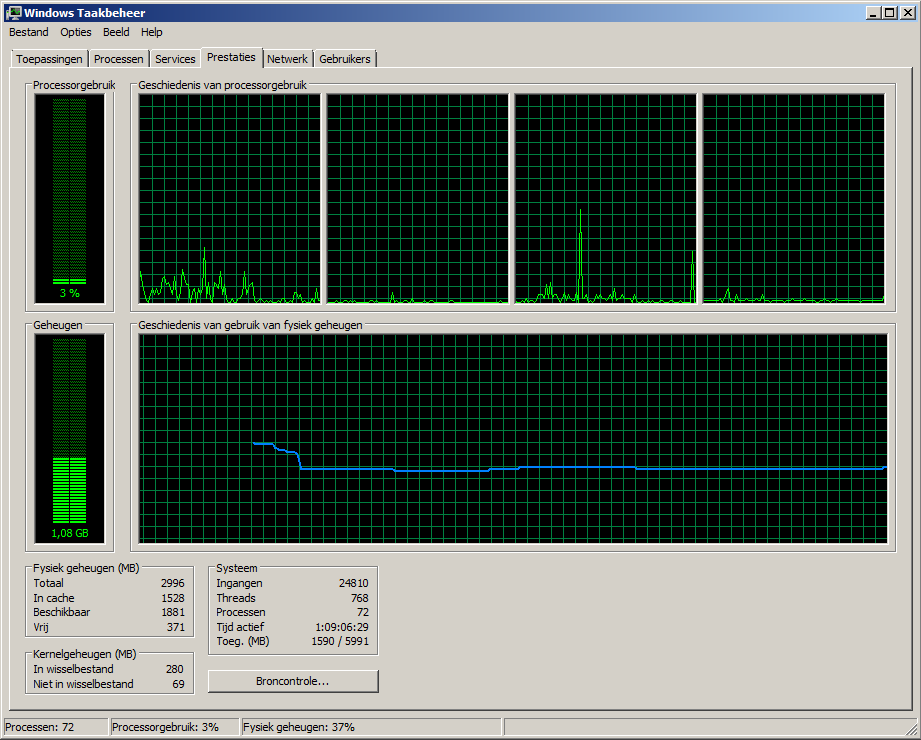Click the Geschiedenis van processorgebruik label
The image size is (921, 740).
pos(223,85)
